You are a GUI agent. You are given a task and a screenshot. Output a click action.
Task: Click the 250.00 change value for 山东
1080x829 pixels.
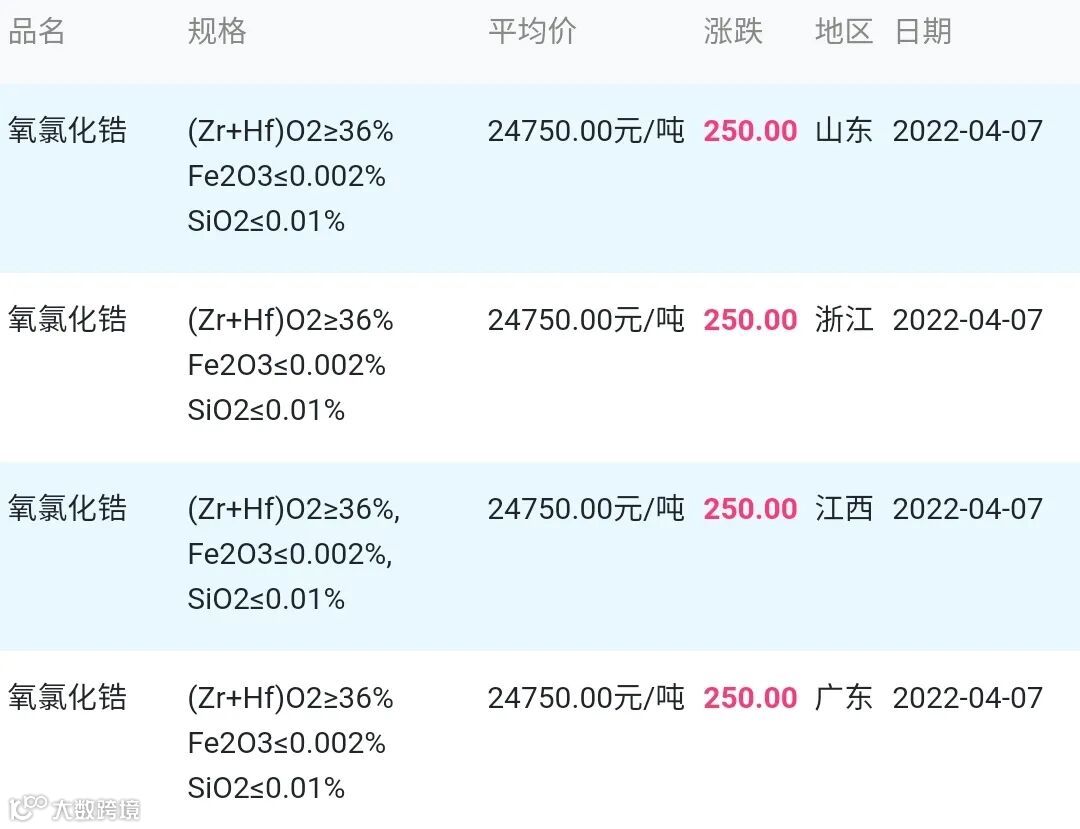pyautogui.click(x=750, y=131)
